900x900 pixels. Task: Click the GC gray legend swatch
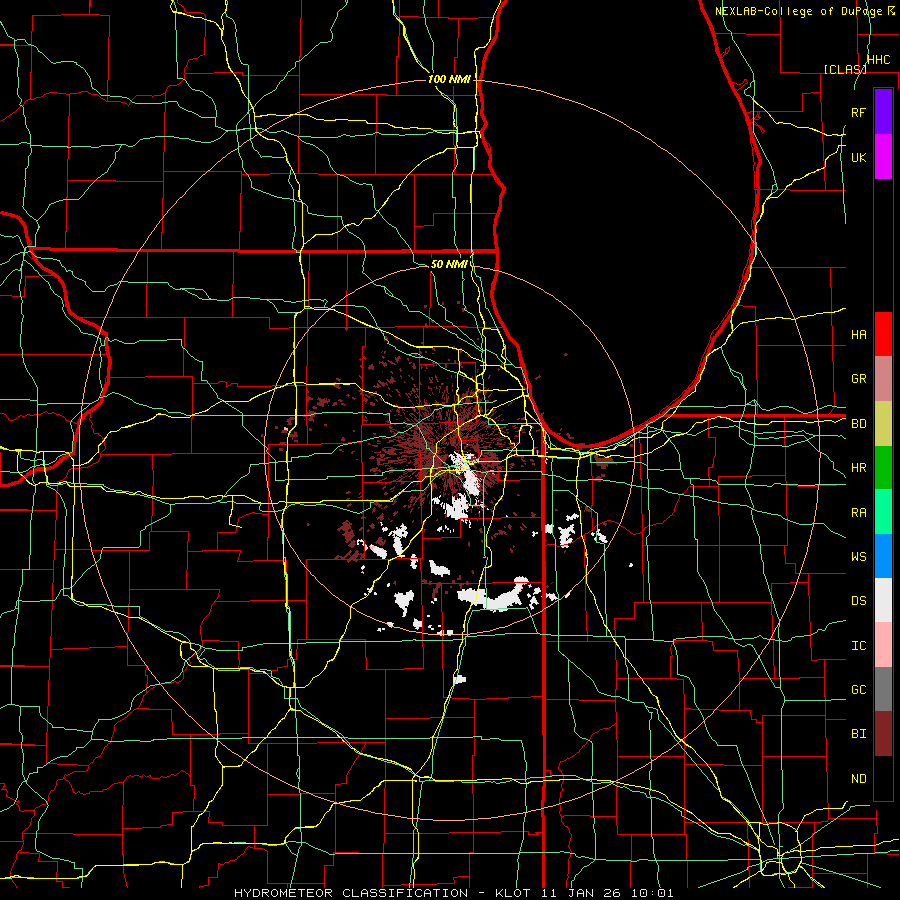pyautogui.click(x=883, y=689)
